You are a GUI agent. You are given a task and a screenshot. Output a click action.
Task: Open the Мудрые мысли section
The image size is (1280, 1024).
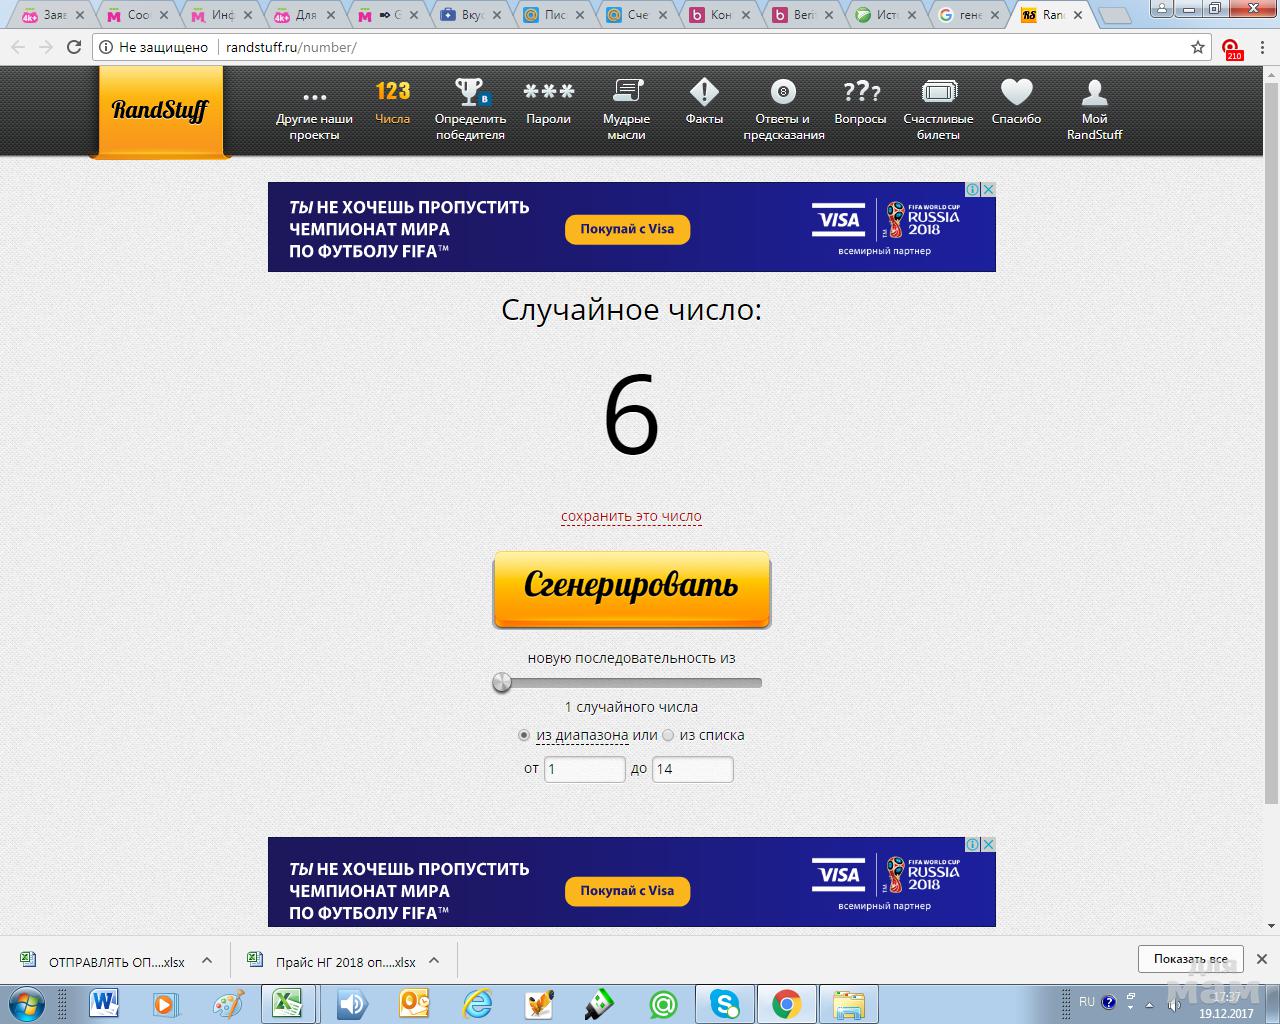(x=626, y=93)
